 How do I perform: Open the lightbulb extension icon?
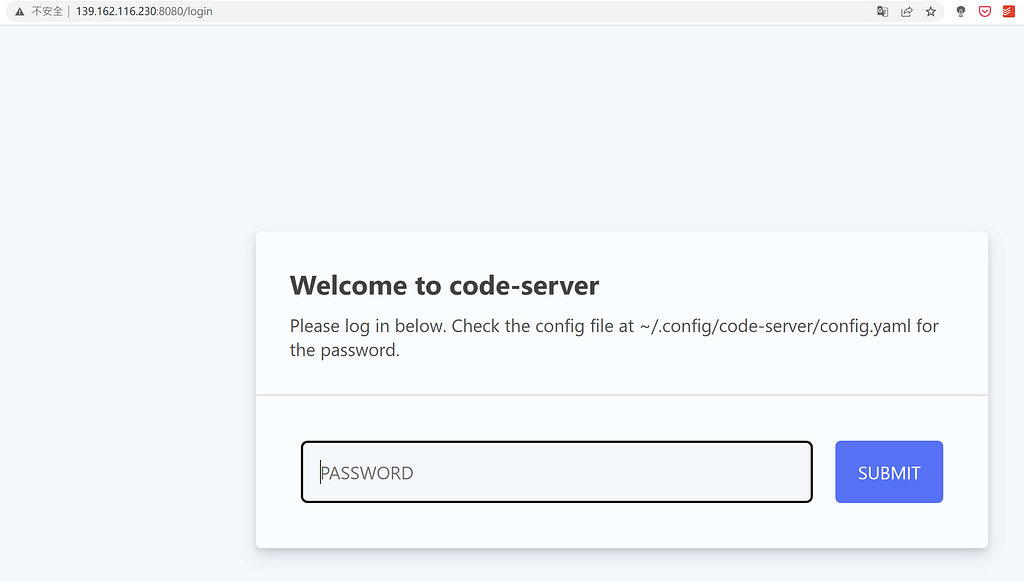coord(961,11)
